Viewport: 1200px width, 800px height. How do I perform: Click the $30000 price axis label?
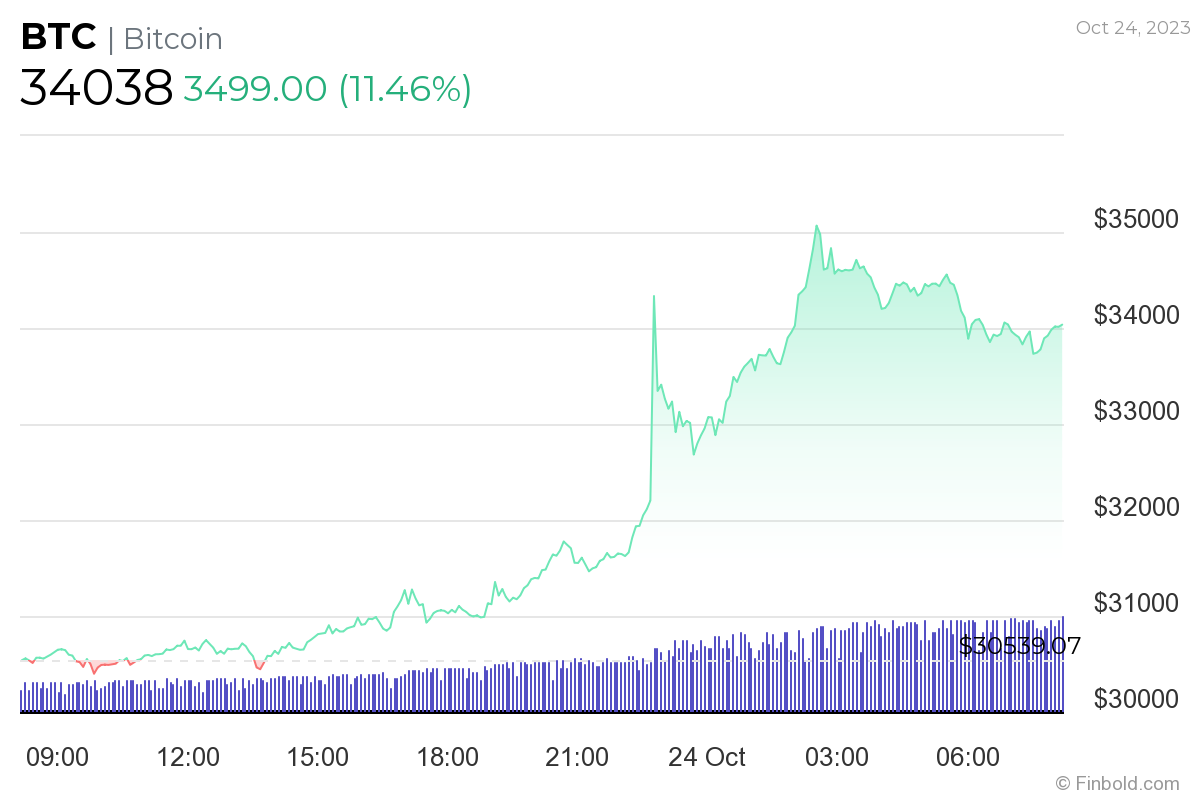1135,698
